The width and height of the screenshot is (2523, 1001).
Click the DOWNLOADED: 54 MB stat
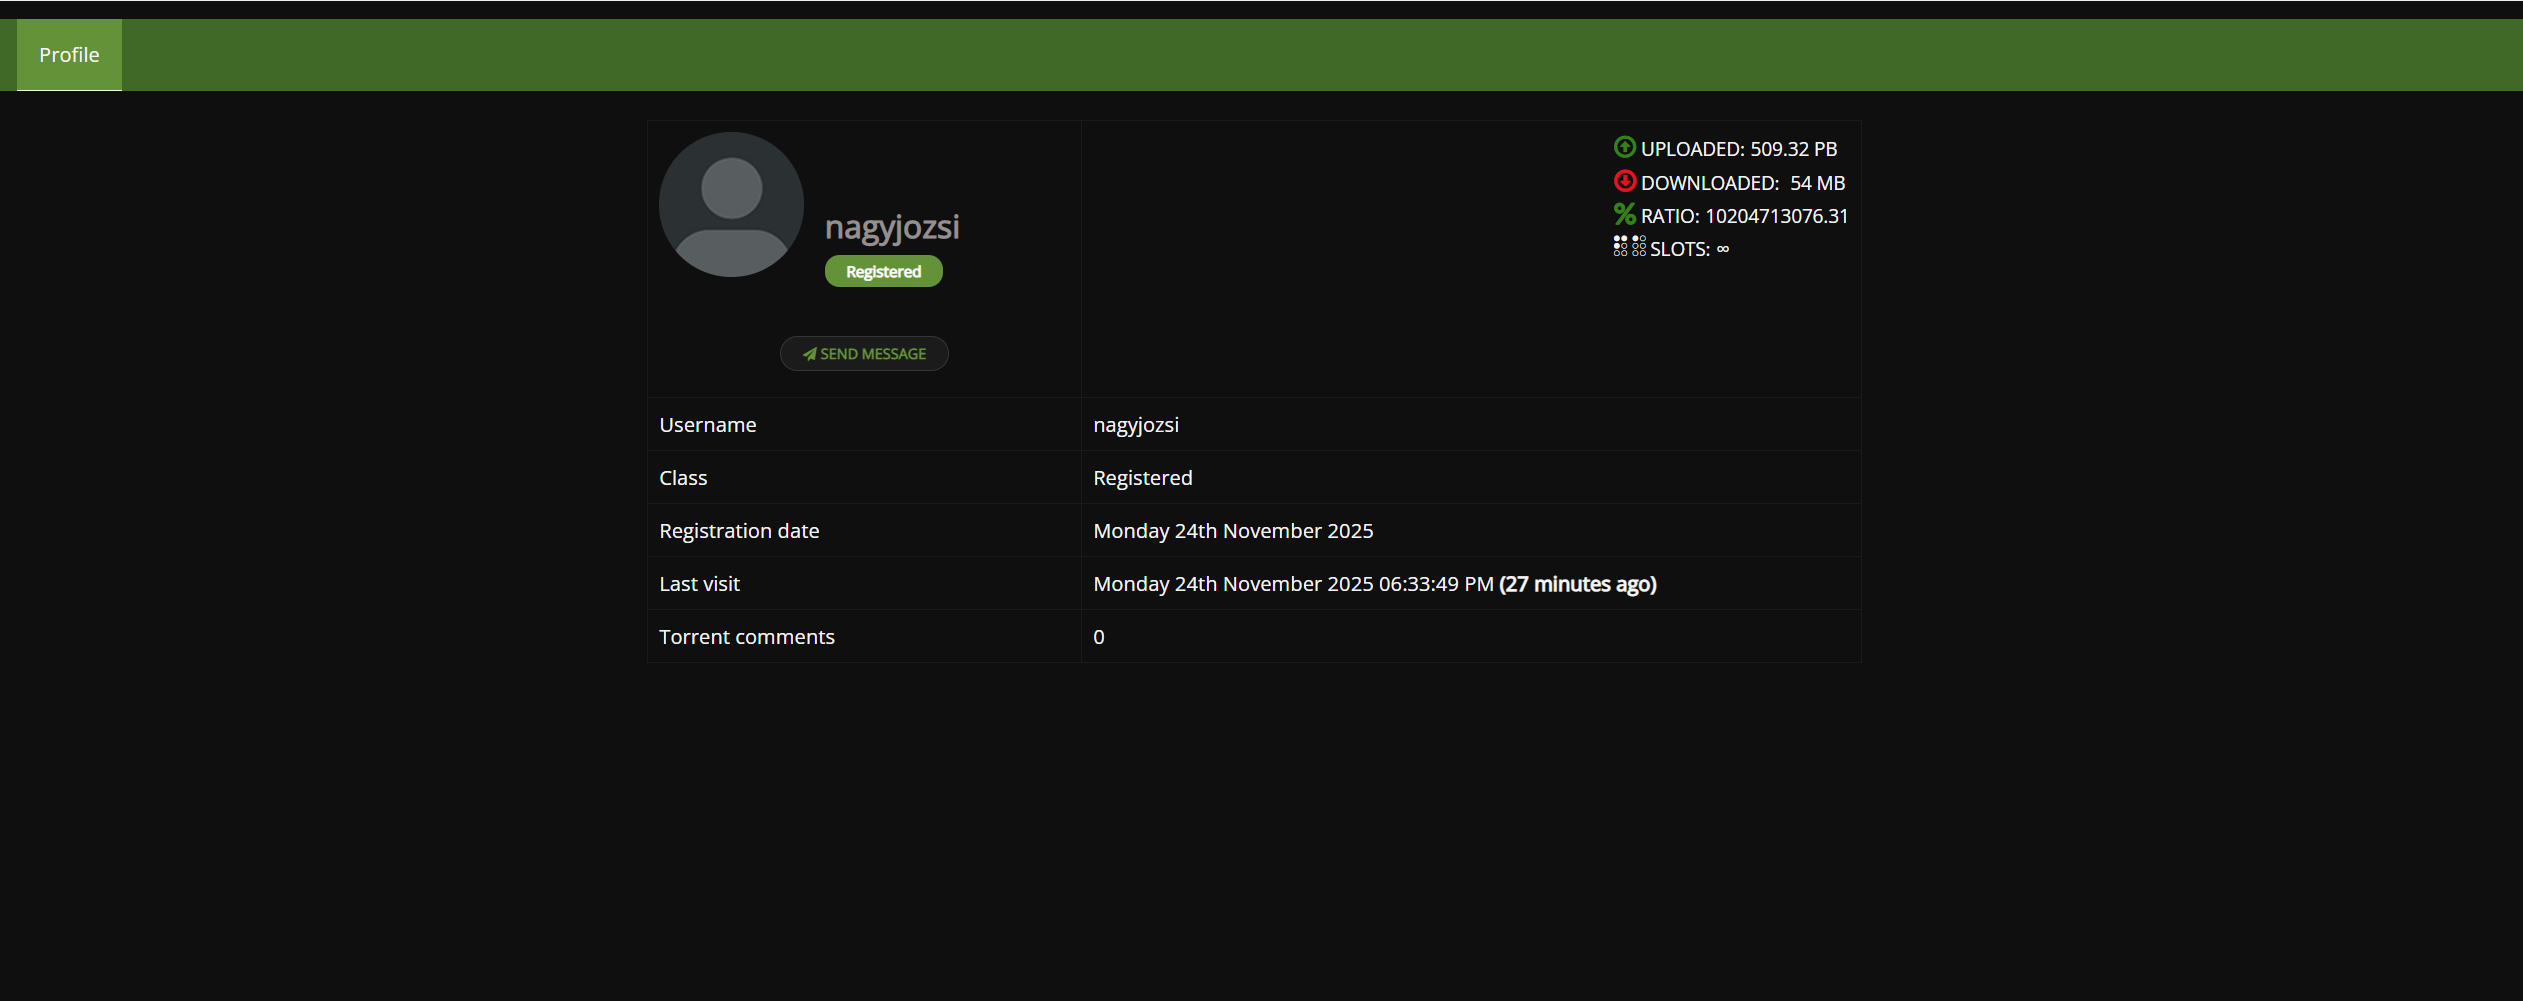tap(1743, 182)
